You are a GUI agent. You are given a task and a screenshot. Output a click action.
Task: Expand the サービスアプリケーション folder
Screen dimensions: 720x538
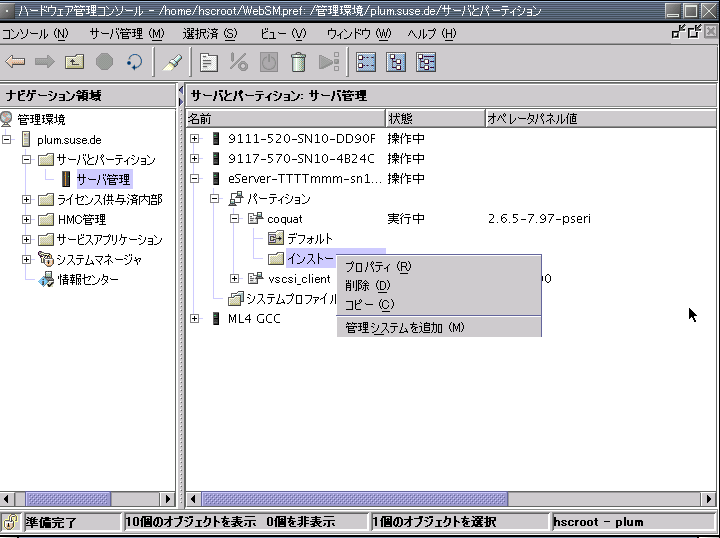click(27, 239)
